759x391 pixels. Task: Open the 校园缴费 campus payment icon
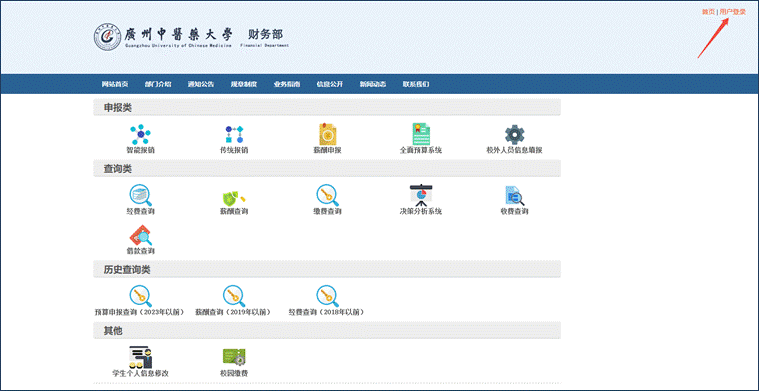tap(234, 357)
